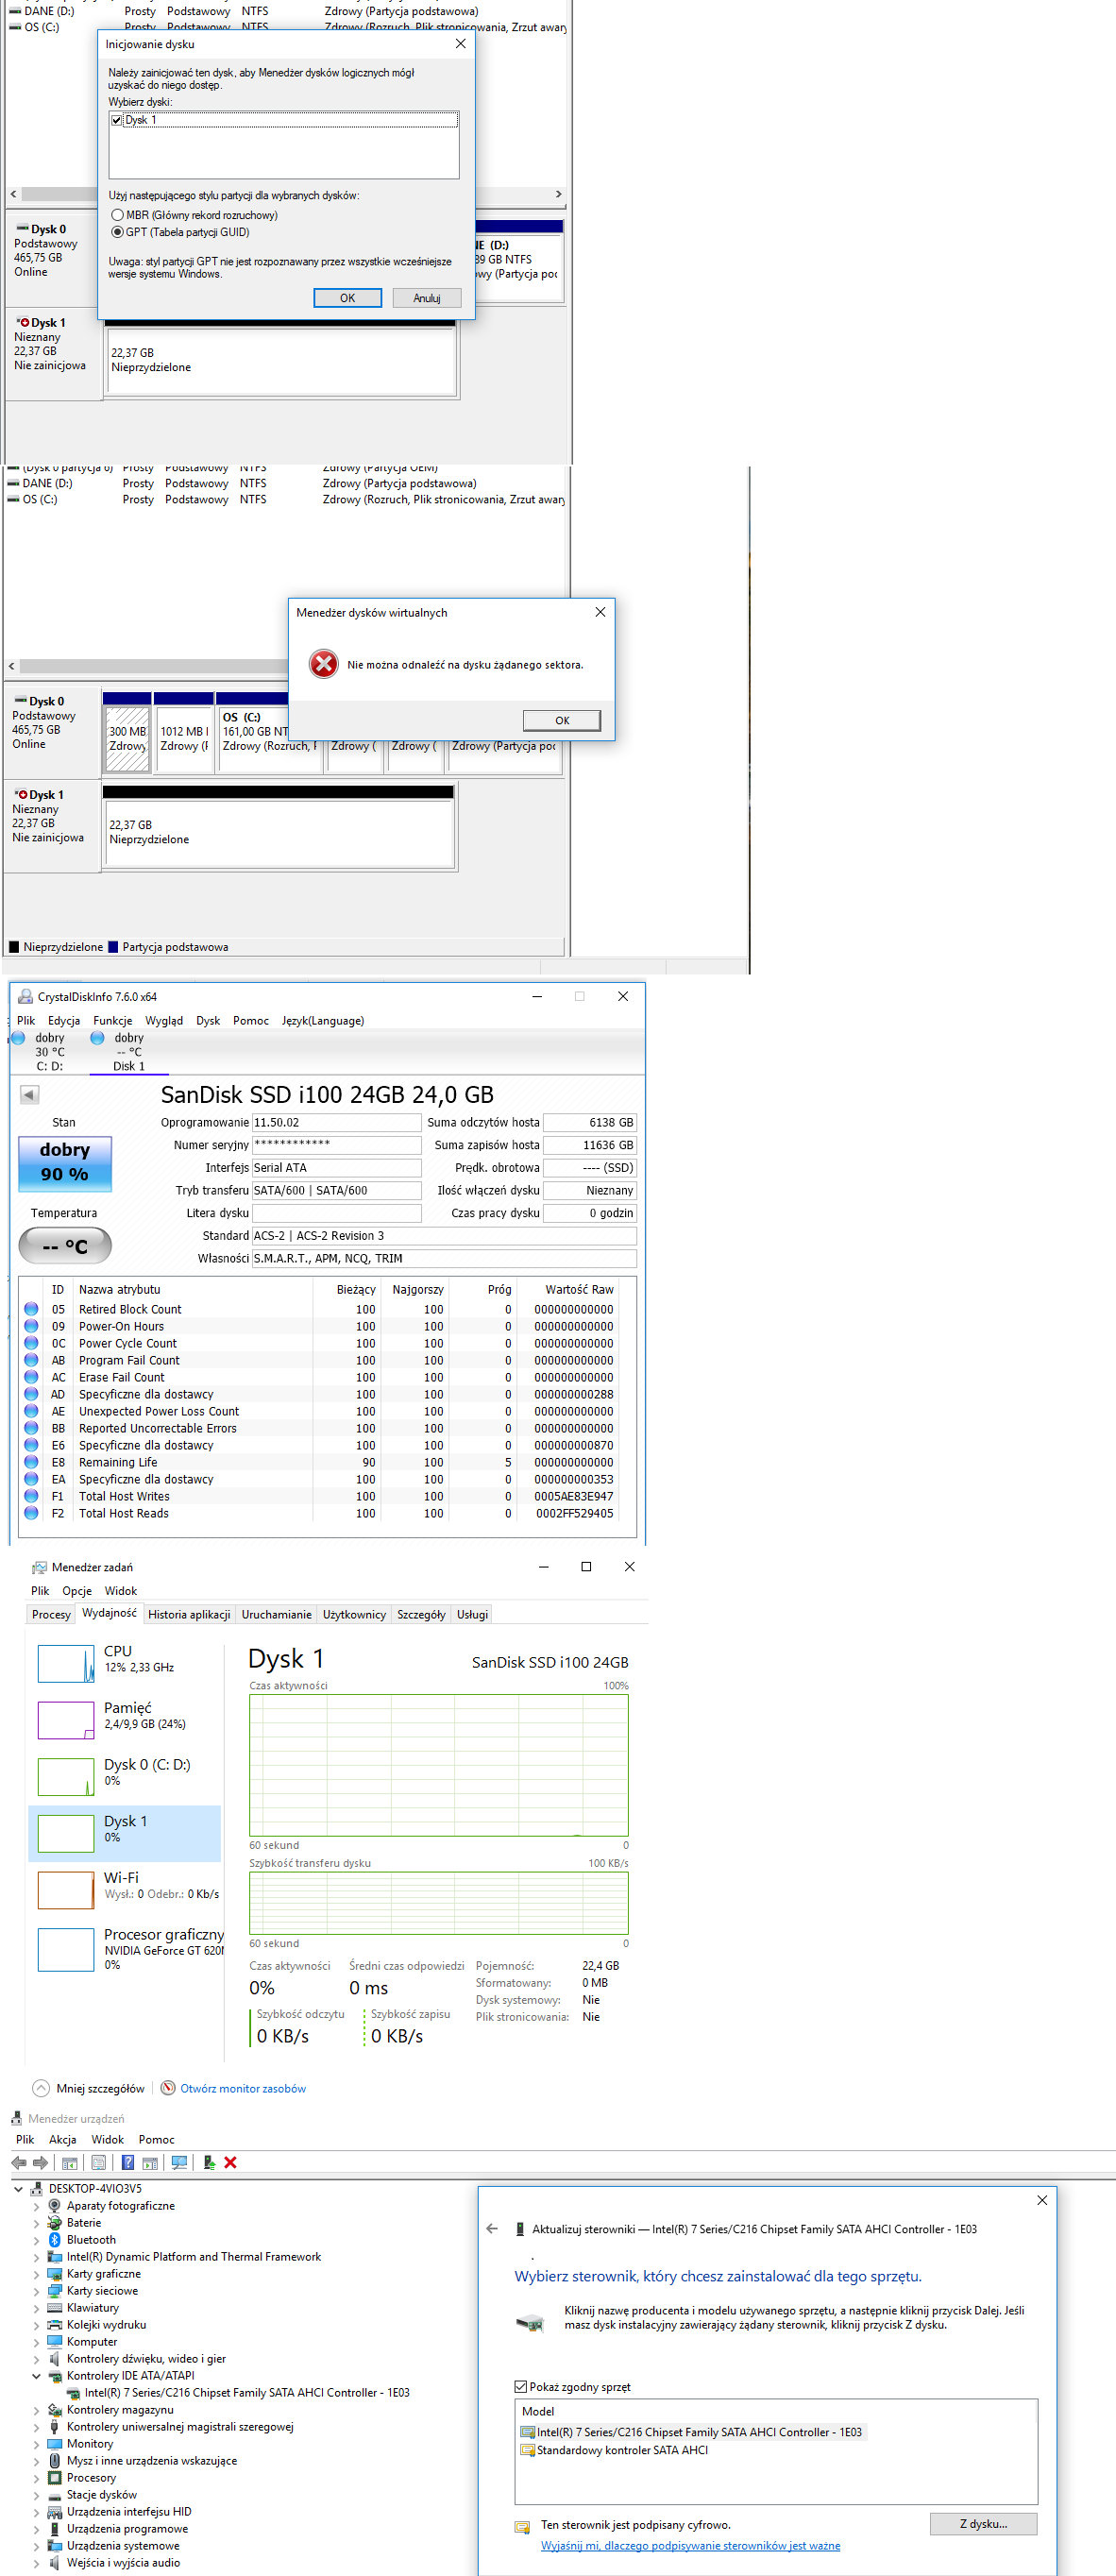
Task: Click the back arrow in Device Manager toolbar
Action: pyautogui.click(x=19, y=2162)
